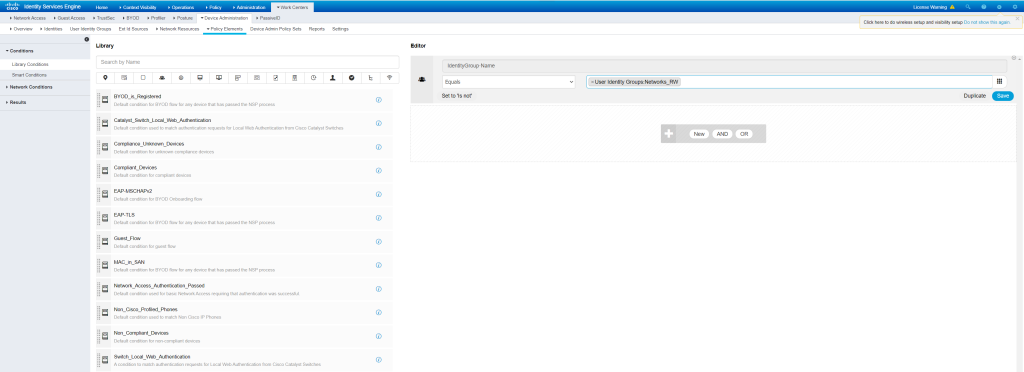Click info icon for Catalyst_Switch_Local_Web_Authentication
1024x372 pixels.
coord(379,123)
